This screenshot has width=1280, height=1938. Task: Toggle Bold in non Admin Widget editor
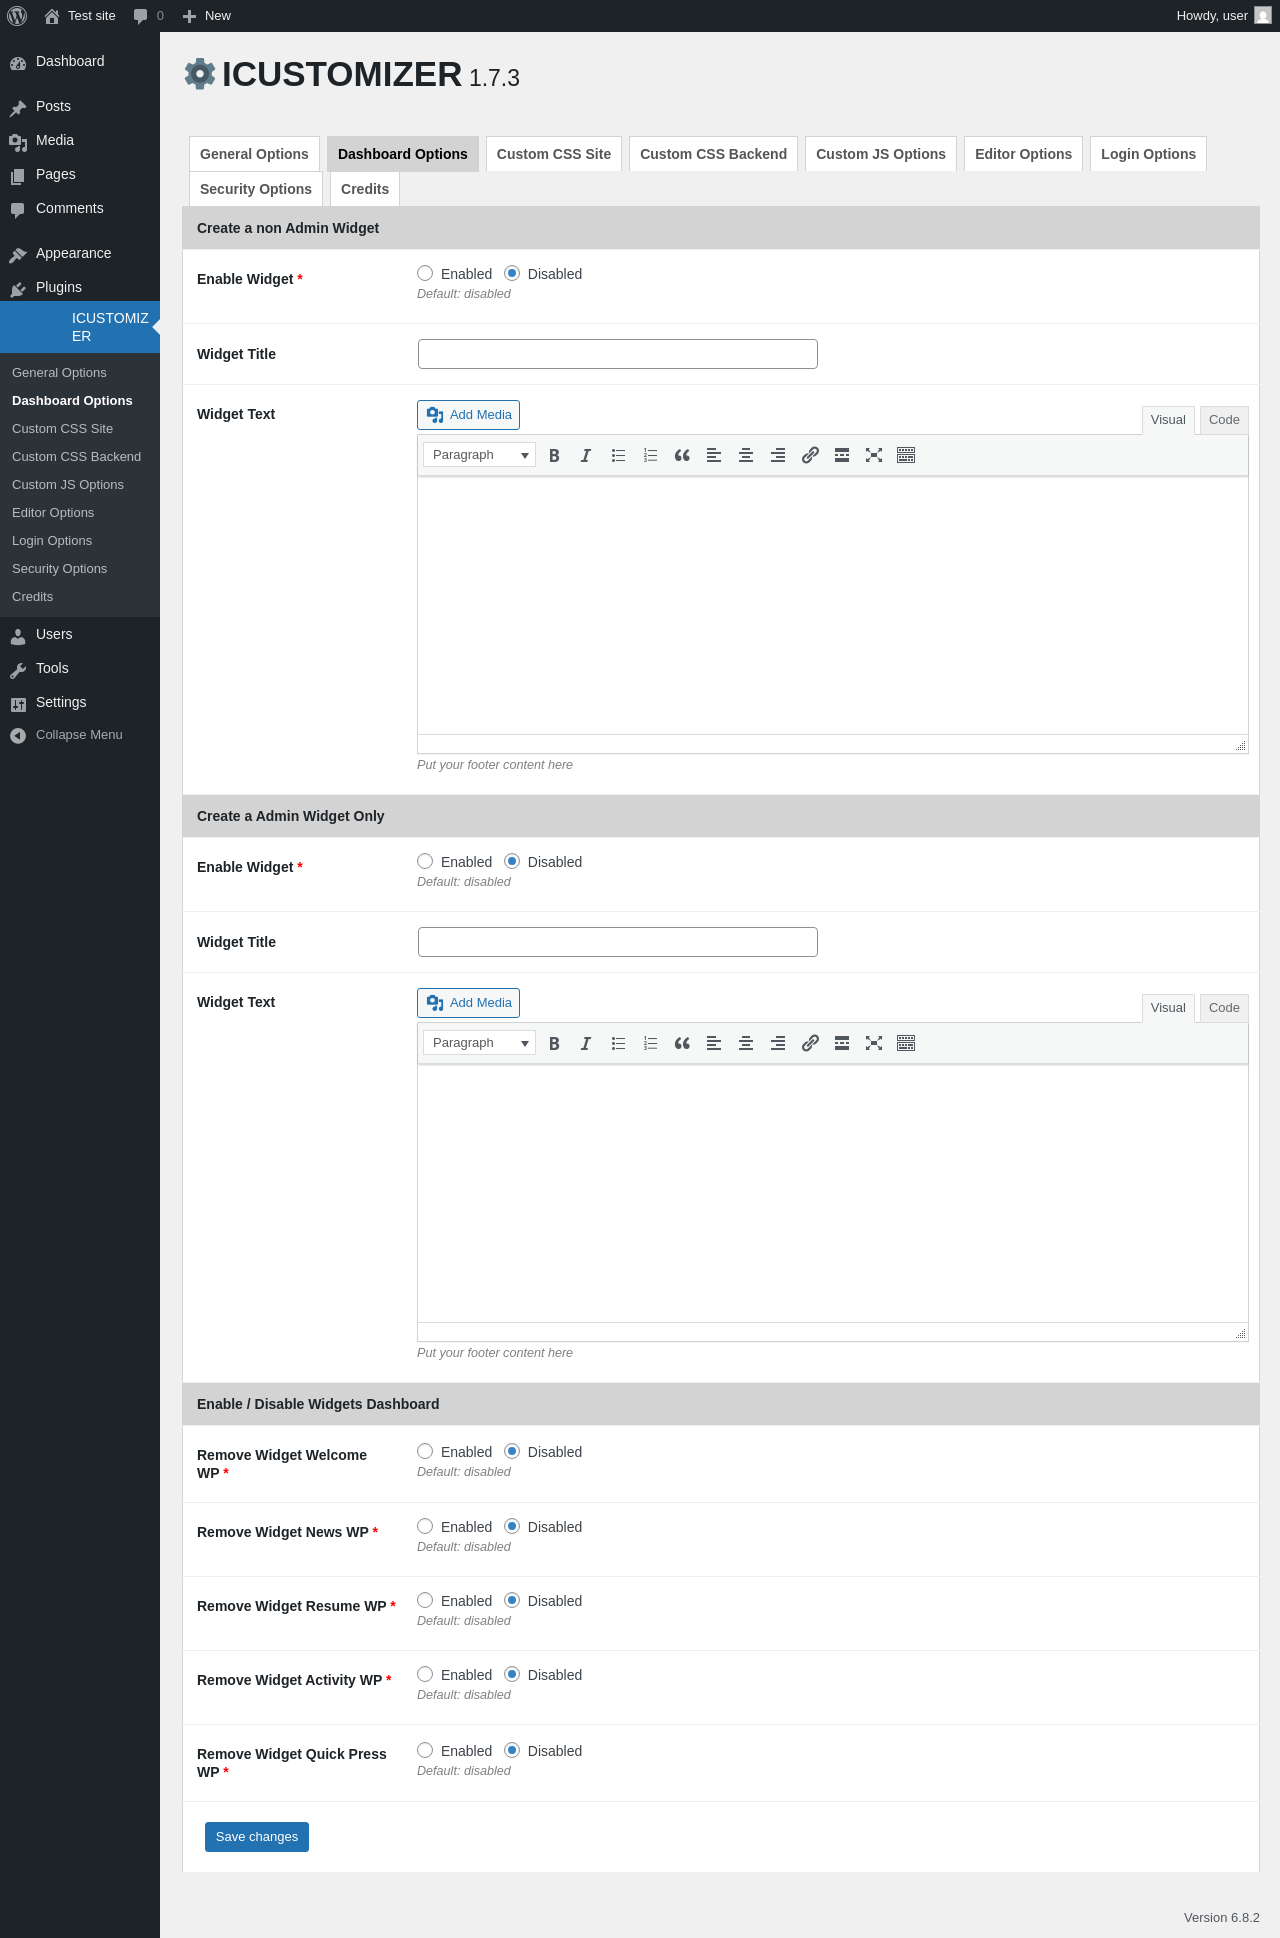coord(554,455)
